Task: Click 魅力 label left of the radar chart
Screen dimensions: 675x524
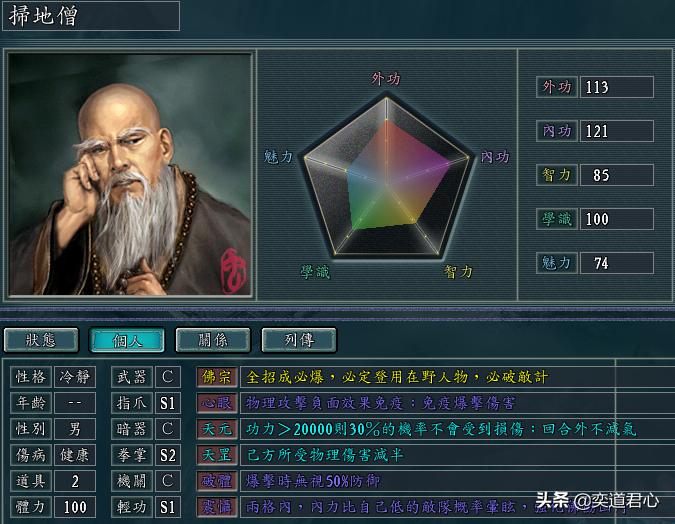Action: tap(278, 157)
